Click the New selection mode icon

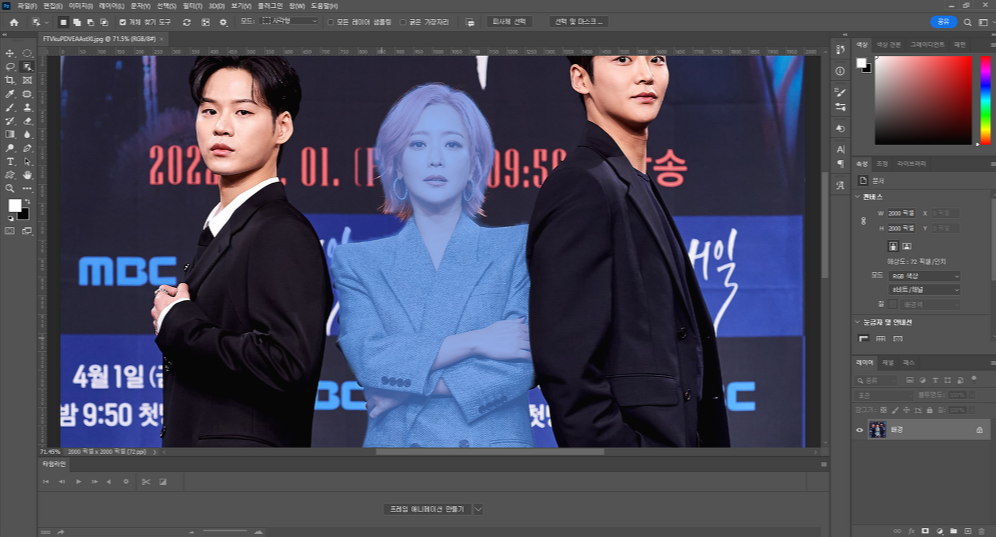pos(63,22)
